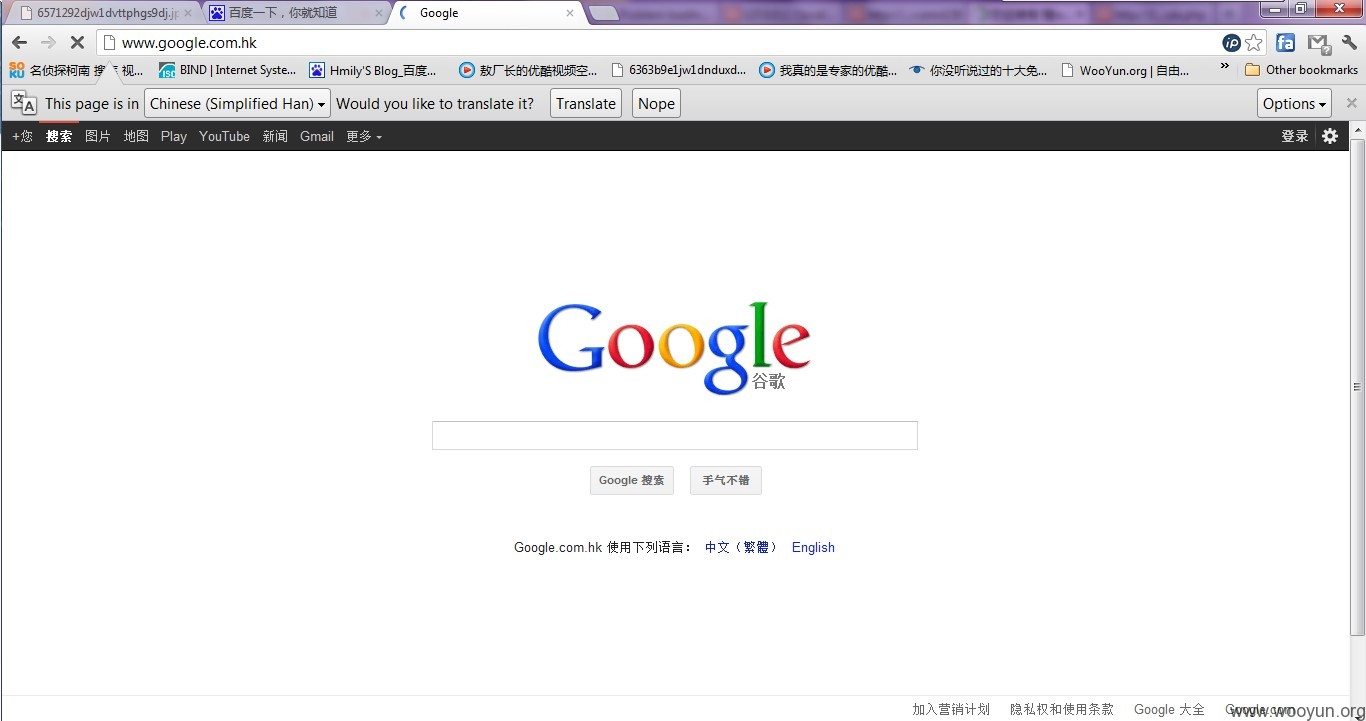Close the 6571292djw1dvttphgs9dj tab
1366x721 pixels.
click(x=188, y=13)
